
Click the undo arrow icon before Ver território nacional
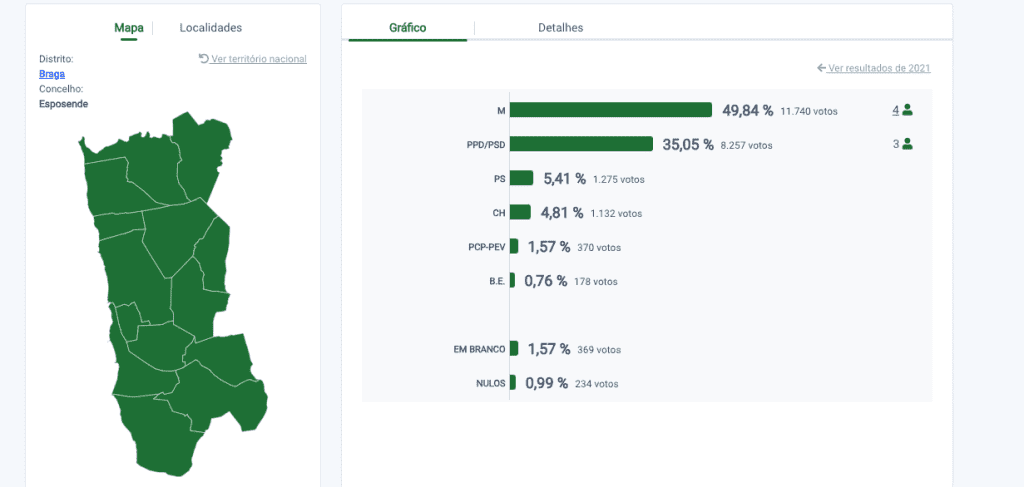click(204, 59)
